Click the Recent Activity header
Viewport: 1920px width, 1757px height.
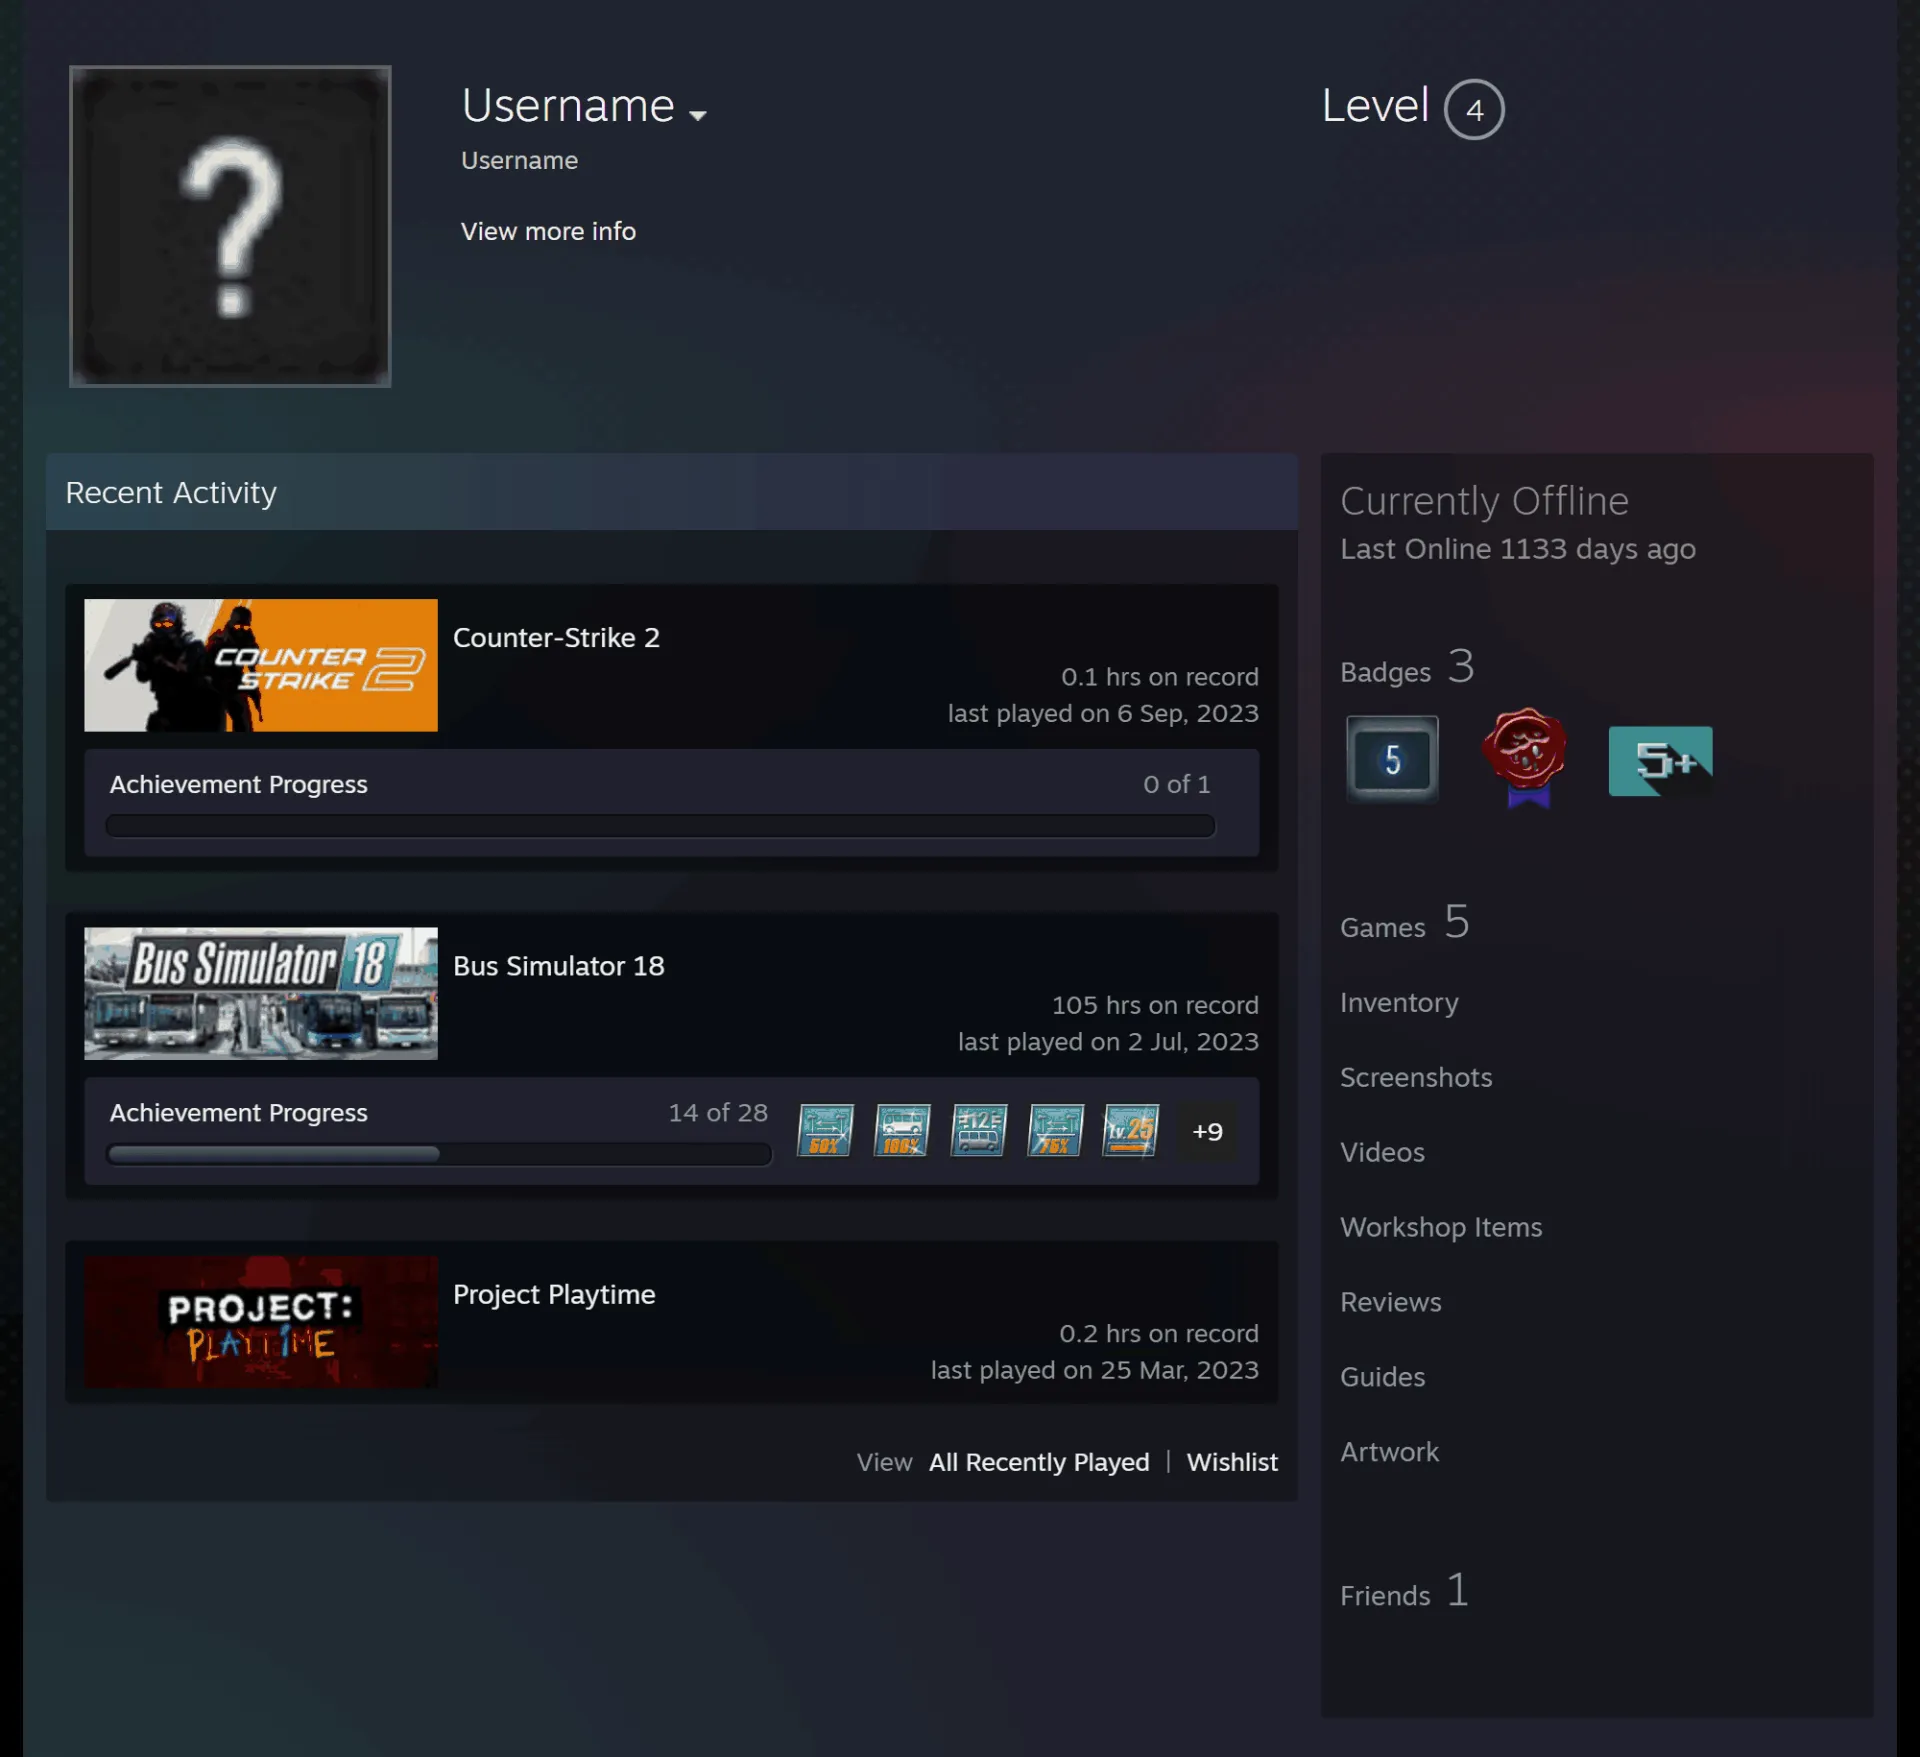pyautogui.click(x=672, y=492)
